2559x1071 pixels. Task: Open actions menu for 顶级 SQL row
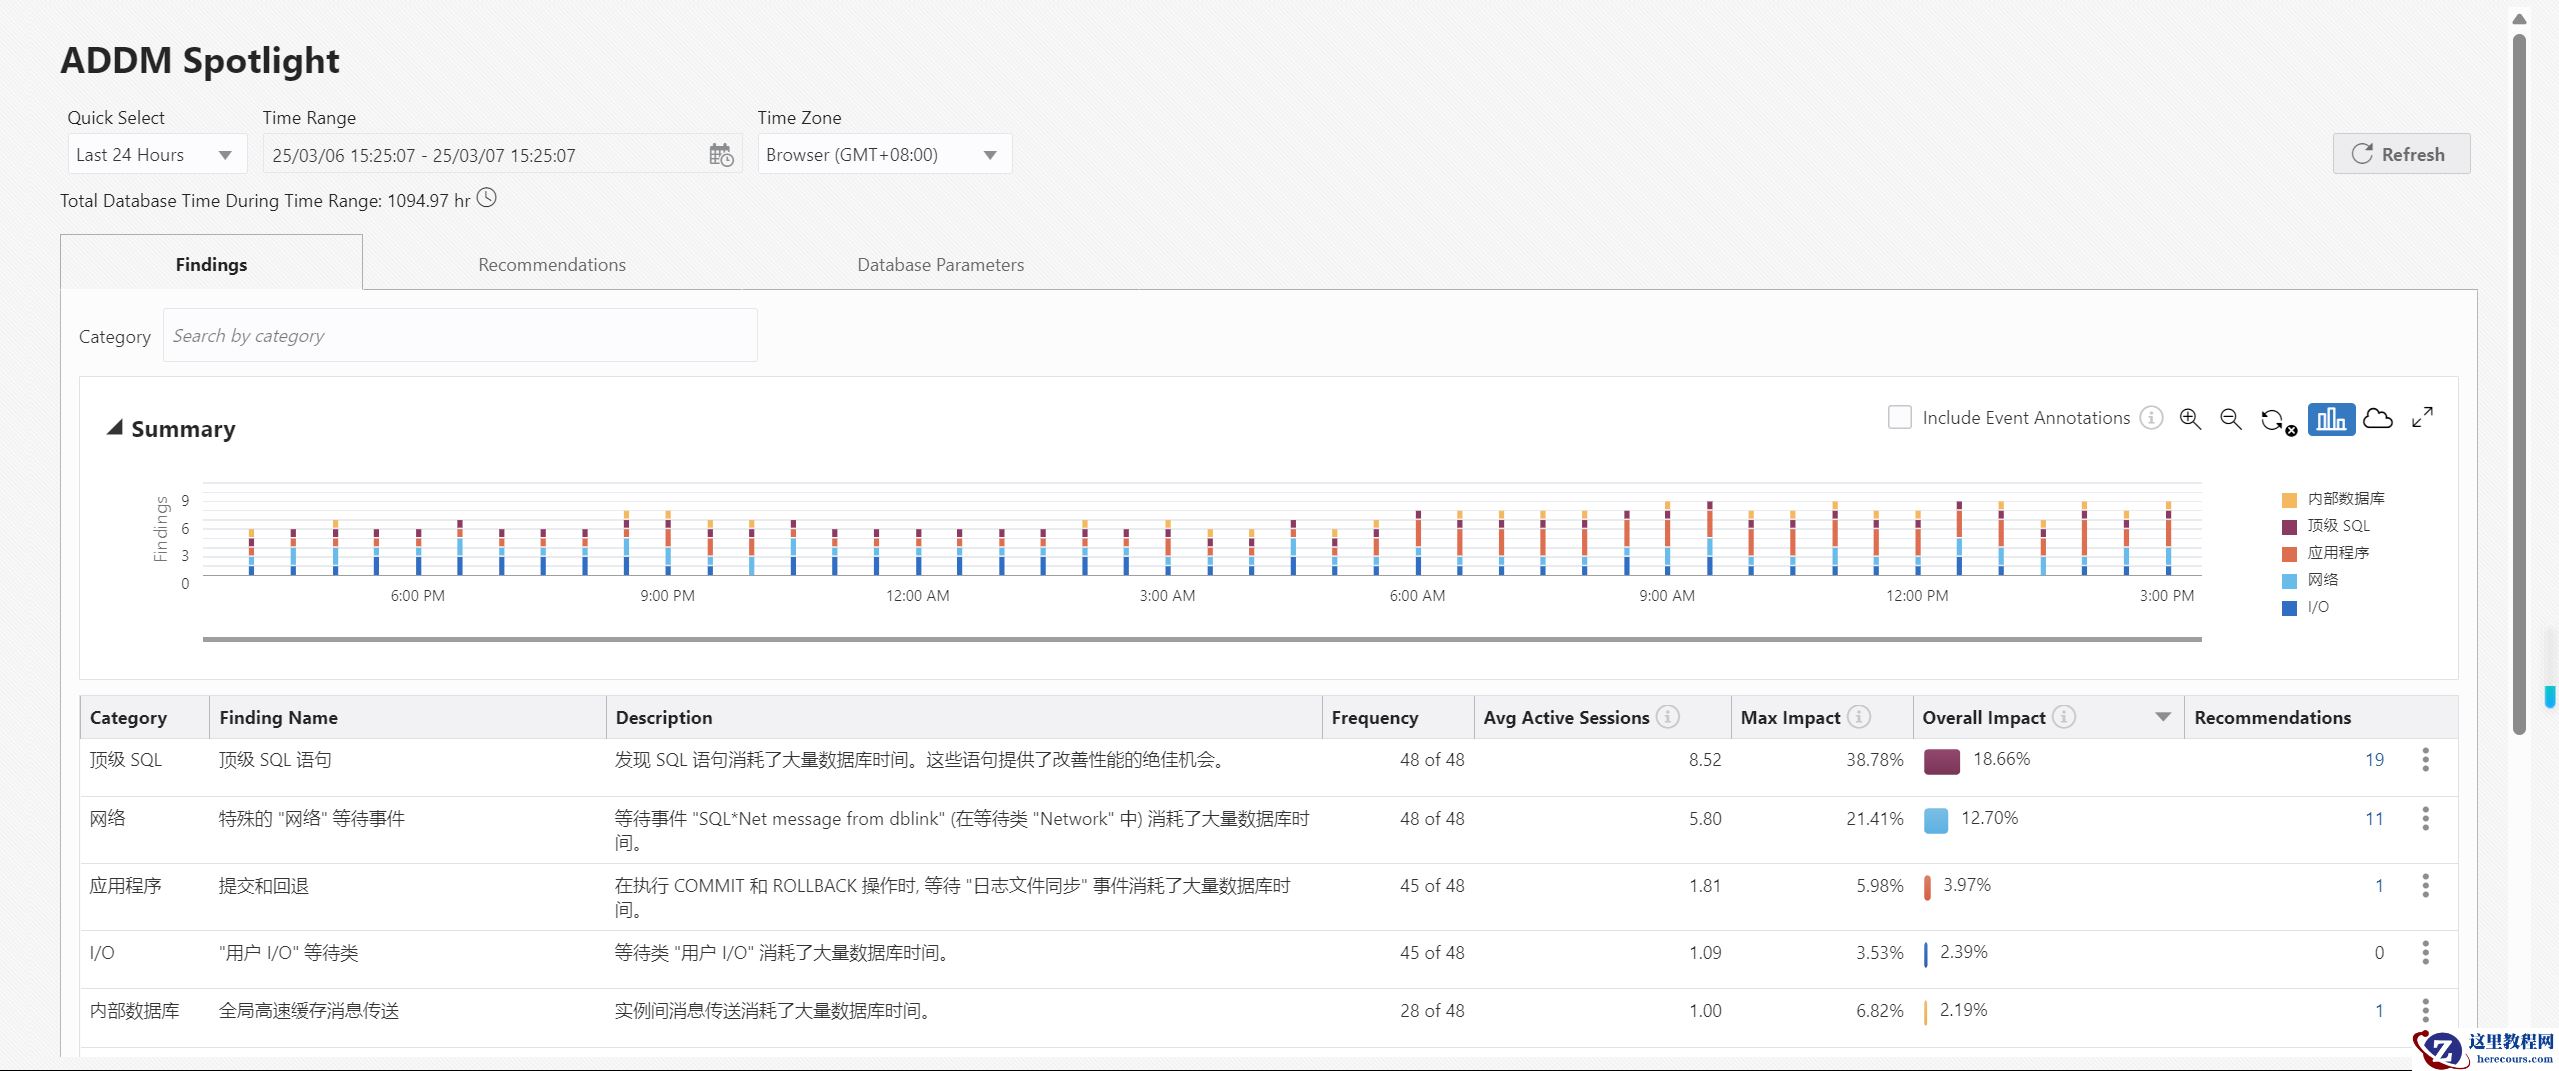(2425, 760)
